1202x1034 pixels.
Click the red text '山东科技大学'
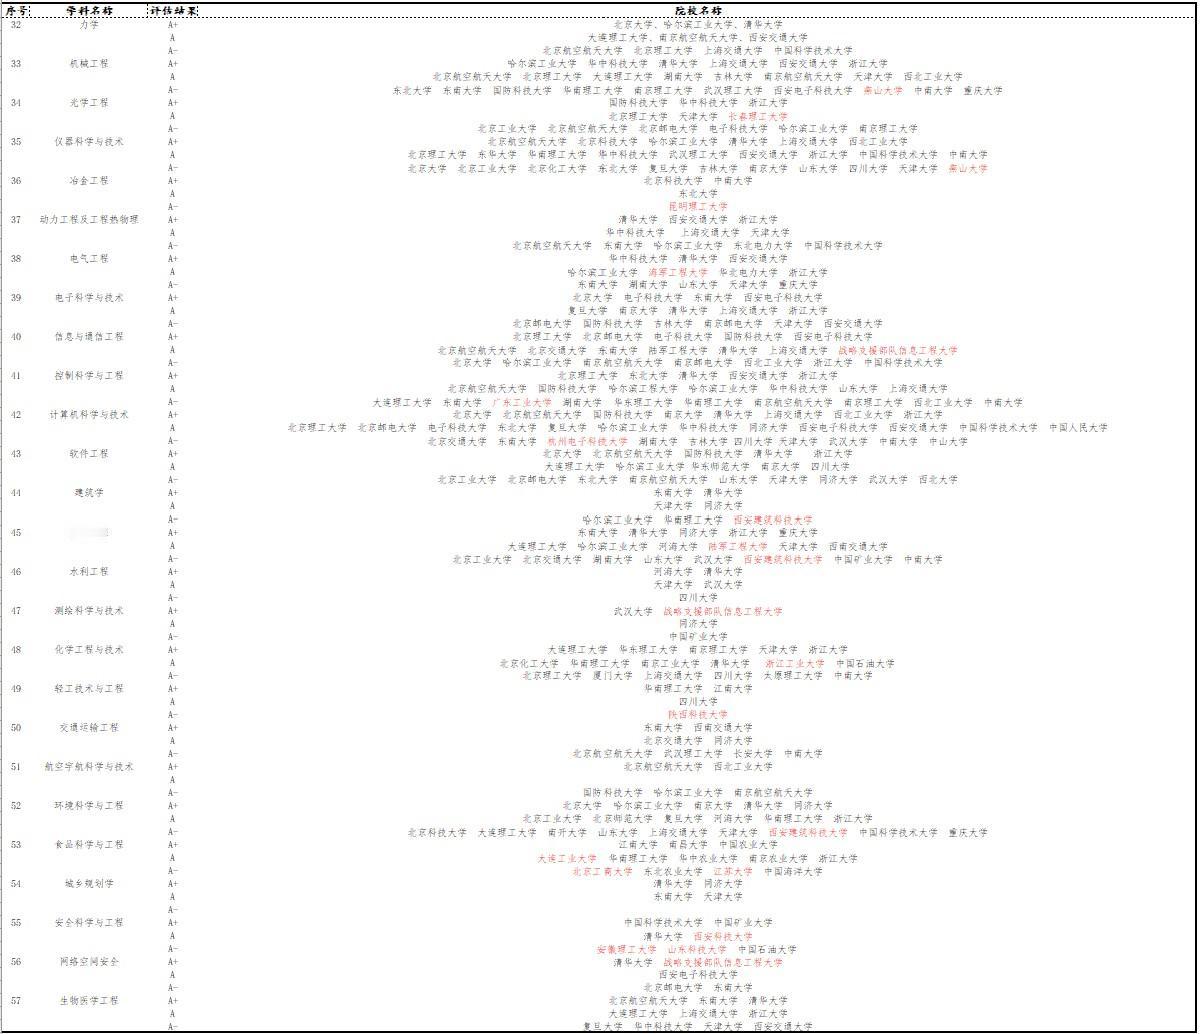(697, 949)
